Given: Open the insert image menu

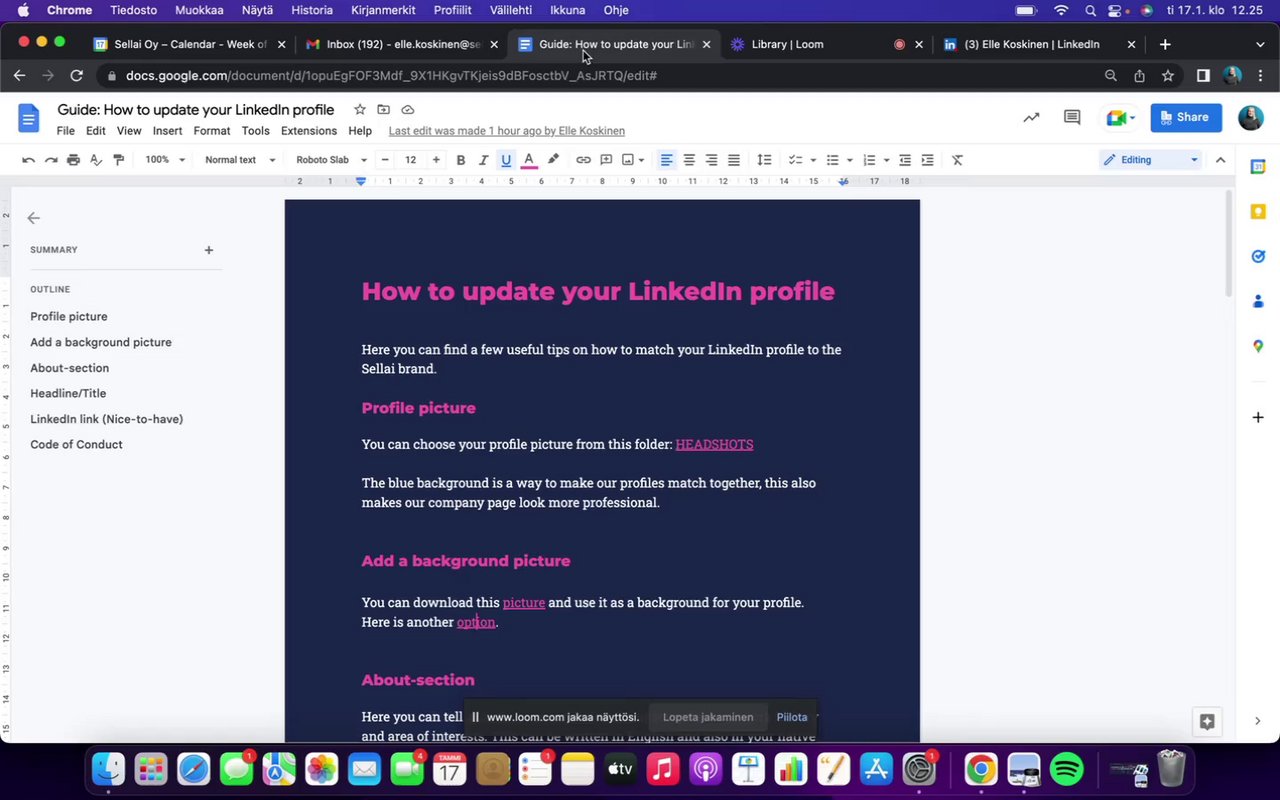Looking at the screenshot, I should (633, 160).
